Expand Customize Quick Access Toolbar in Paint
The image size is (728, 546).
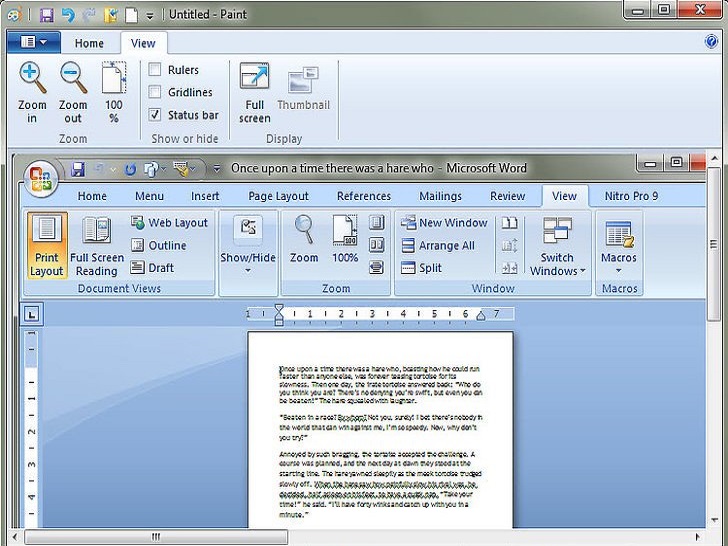coord(150,16)
